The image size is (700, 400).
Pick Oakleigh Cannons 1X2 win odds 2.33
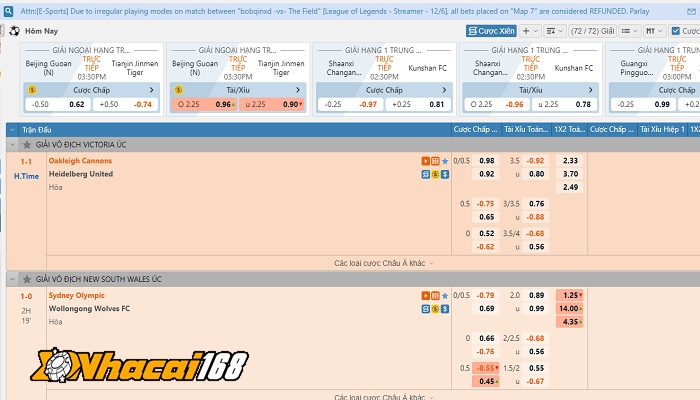[x=570, y=161]
